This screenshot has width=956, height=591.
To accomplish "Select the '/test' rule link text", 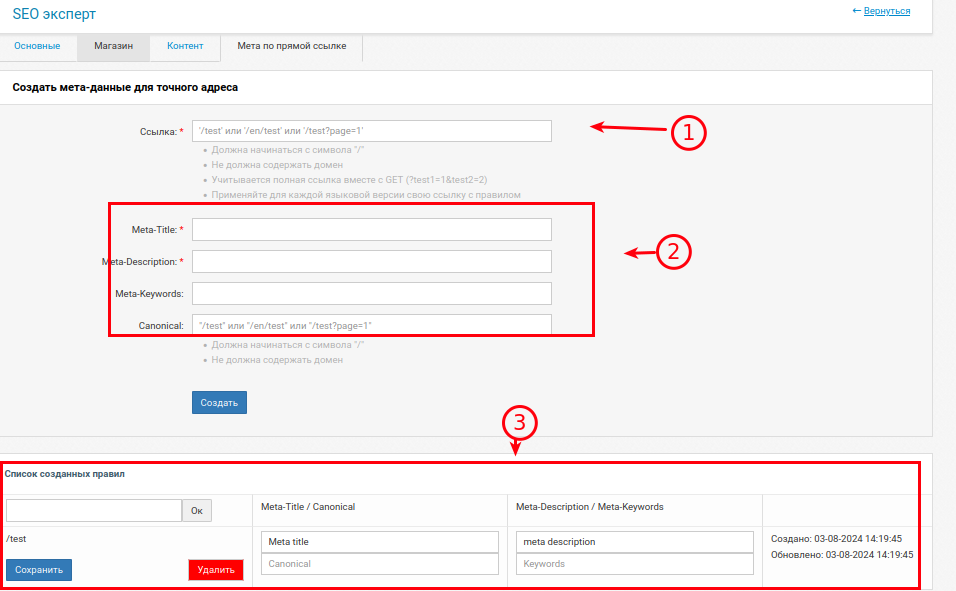I will [x=16, y=539].
